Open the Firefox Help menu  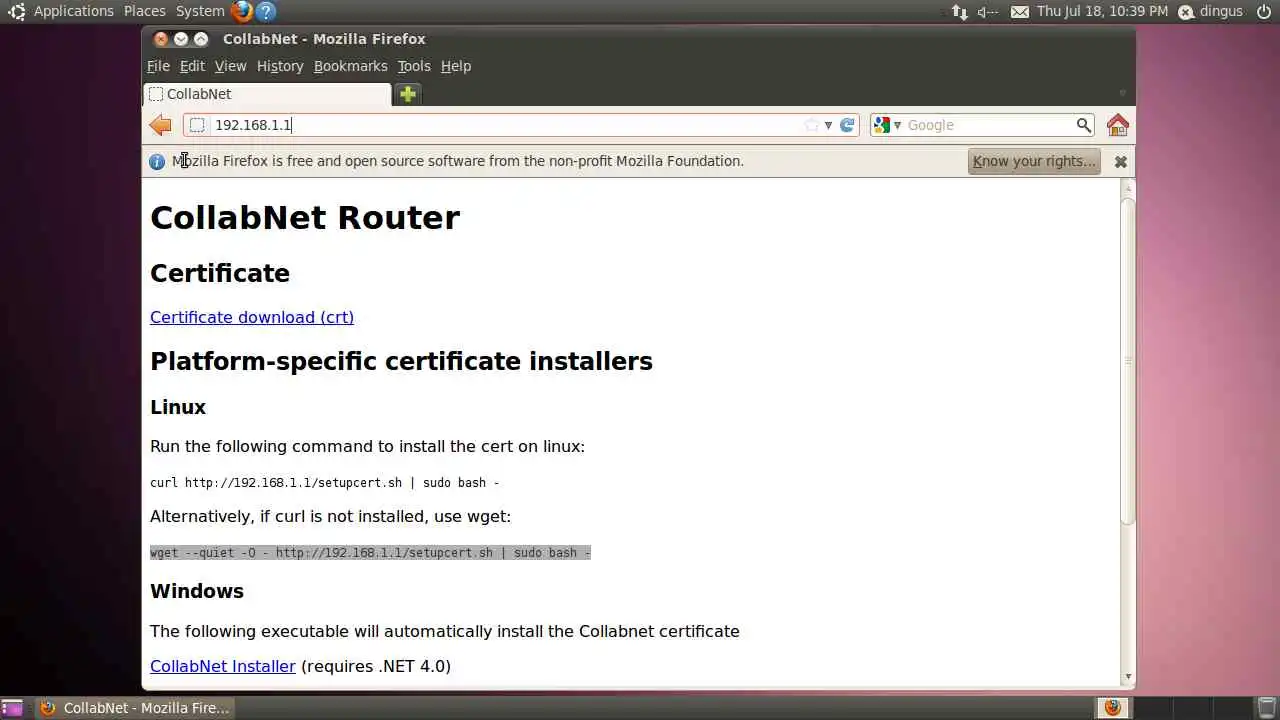[x=456, y=66]
